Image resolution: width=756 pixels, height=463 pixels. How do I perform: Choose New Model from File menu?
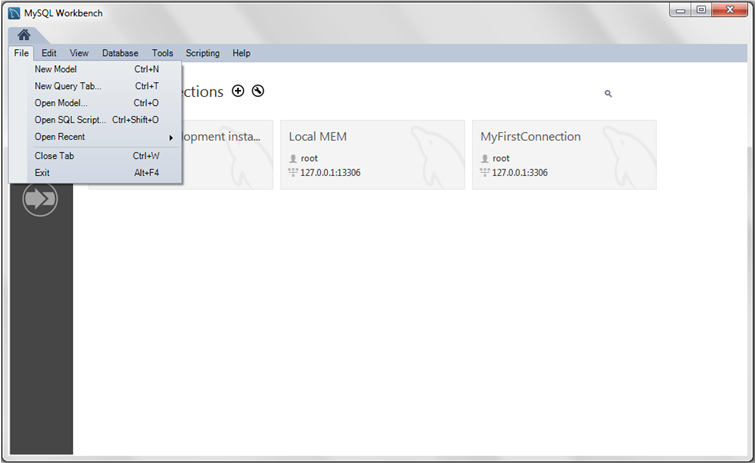point(55,70)
